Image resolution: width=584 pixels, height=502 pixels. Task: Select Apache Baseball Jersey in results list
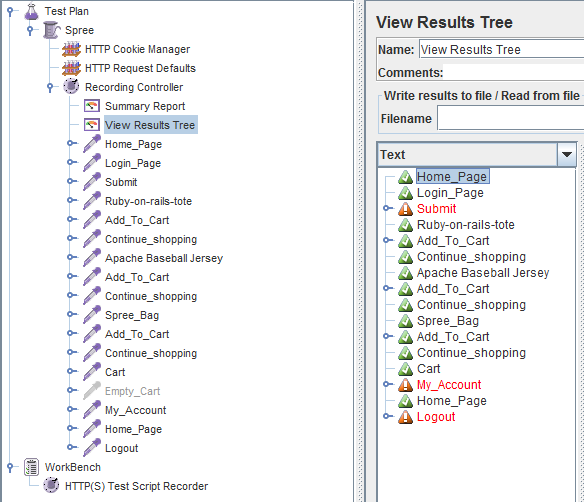click(x=483, y=273)
